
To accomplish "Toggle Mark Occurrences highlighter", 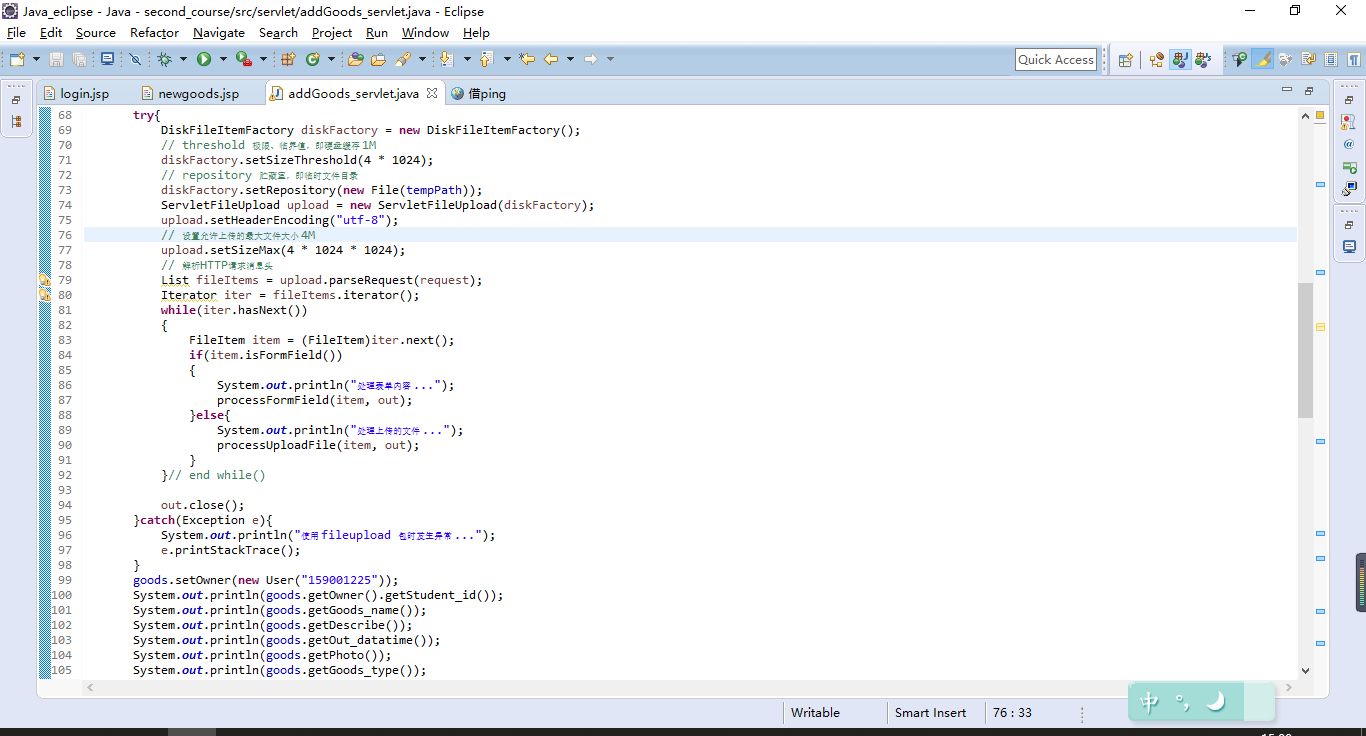I will (1263, 60).
